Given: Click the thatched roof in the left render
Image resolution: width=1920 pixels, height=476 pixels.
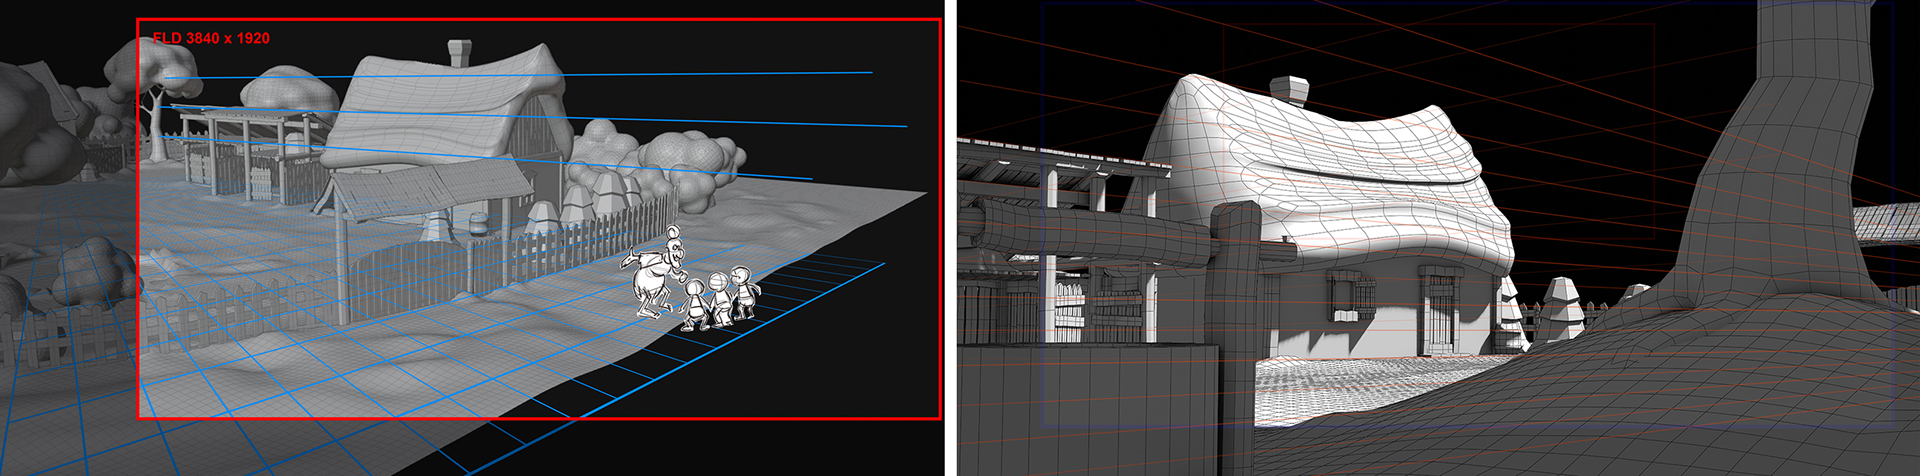Looking at the screenshot, I should (445, 105).
